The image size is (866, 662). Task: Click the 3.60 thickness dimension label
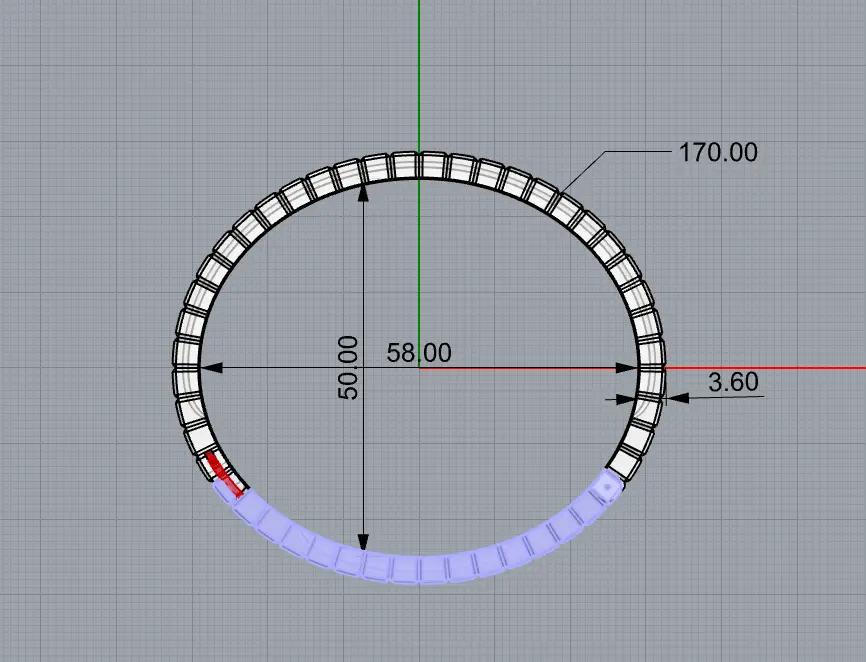(x=733, y=382)
